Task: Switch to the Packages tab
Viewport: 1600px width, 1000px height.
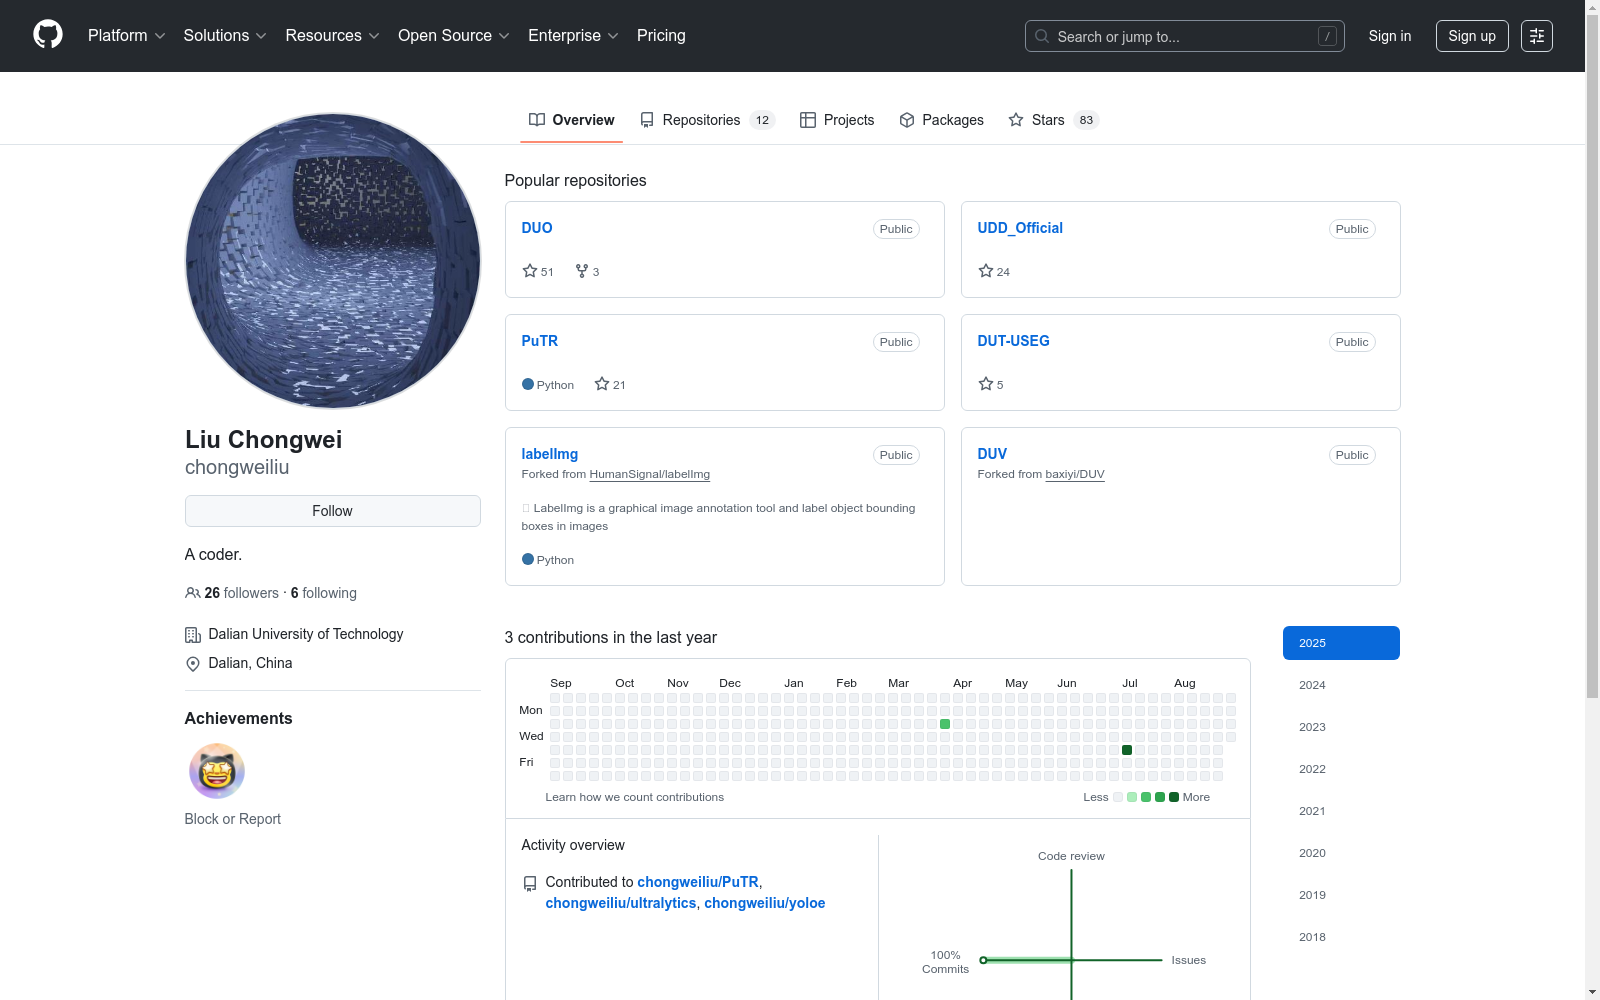Action: click(x=941, y=120)
